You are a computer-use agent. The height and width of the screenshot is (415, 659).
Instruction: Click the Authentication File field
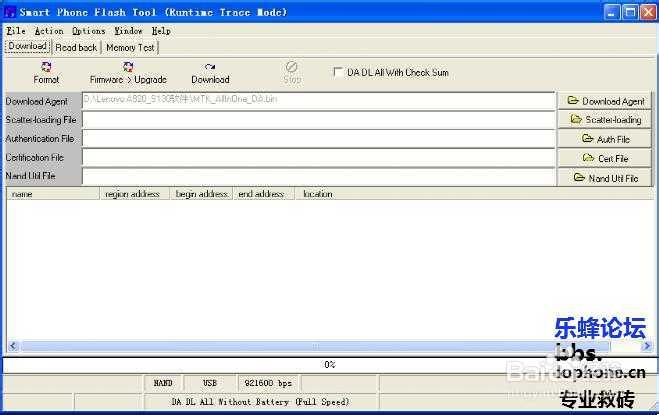pos(319,139)
